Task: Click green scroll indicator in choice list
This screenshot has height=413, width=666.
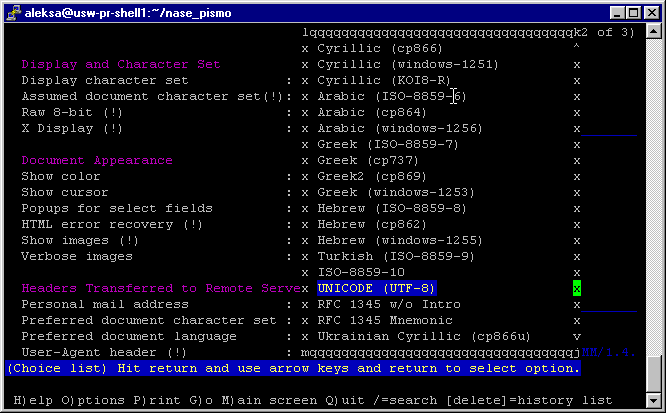Action: pos(577,288)
